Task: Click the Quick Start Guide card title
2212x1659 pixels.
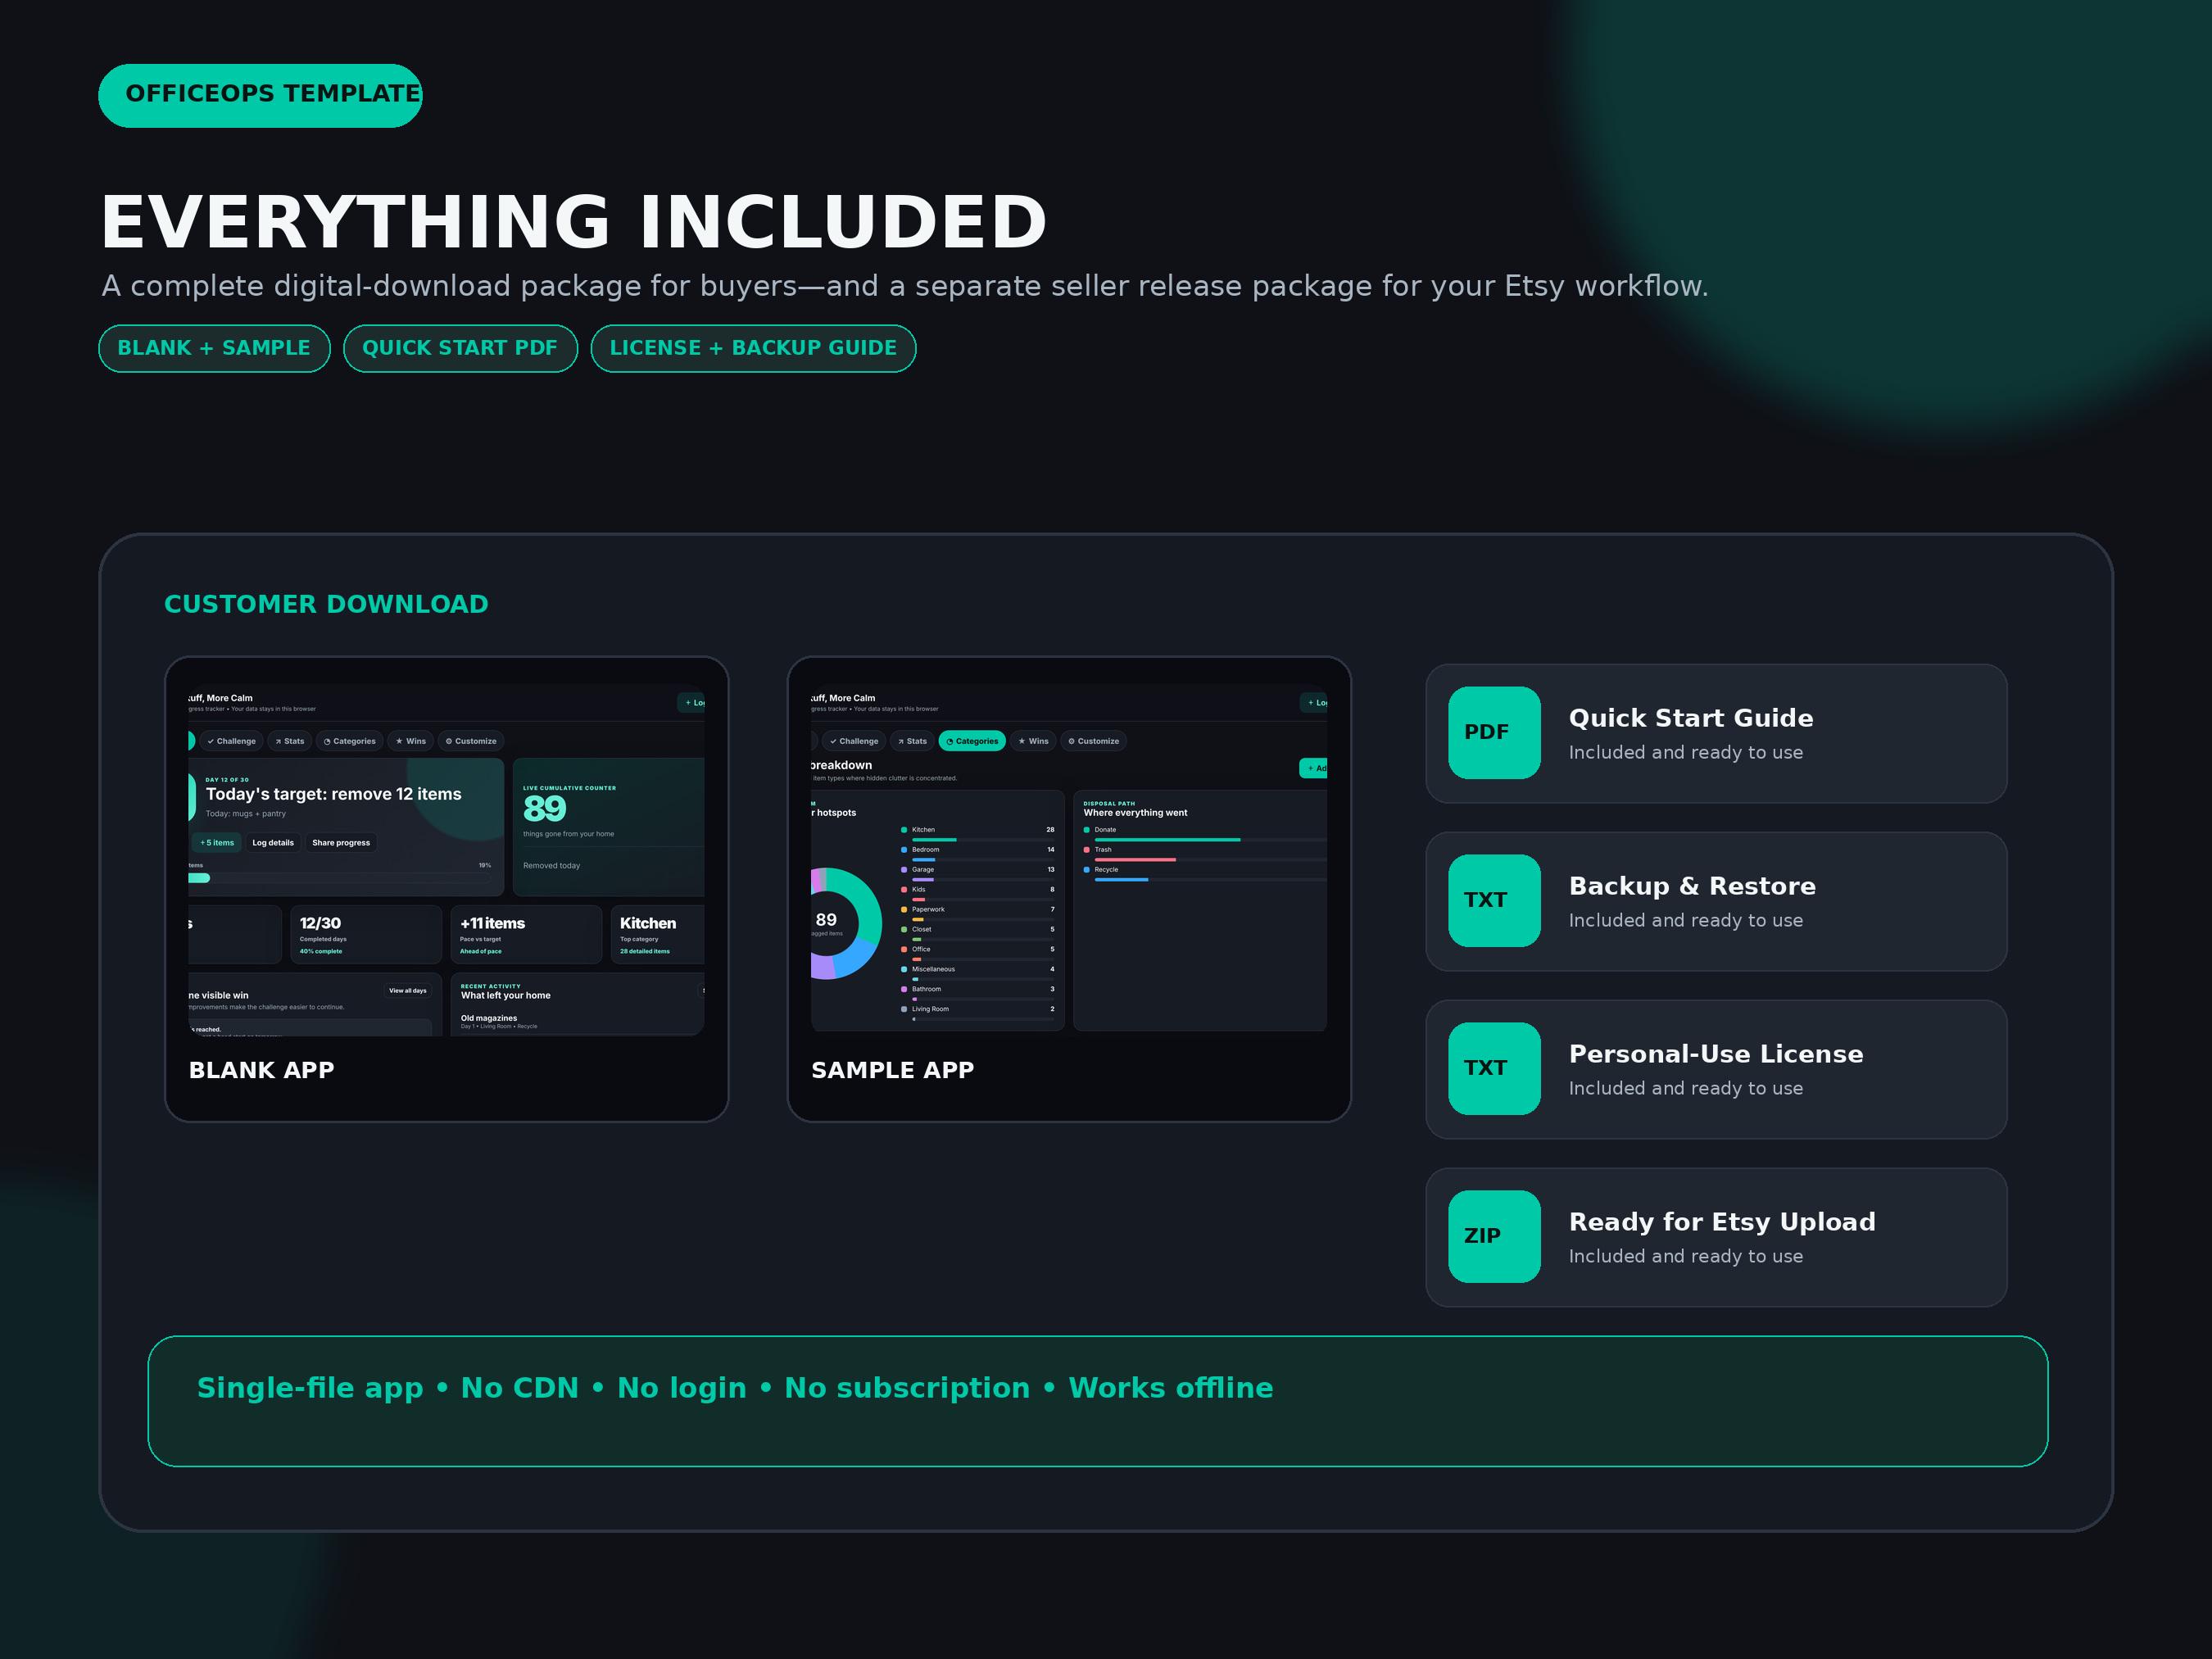Action: 1691,718
